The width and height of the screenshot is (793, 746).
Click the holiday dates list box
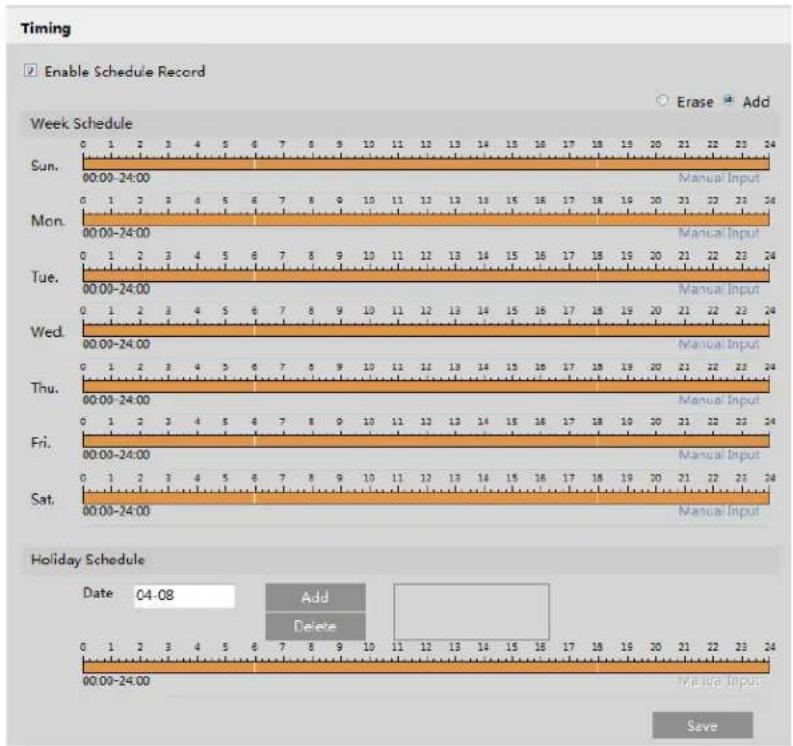click(471, 611)
